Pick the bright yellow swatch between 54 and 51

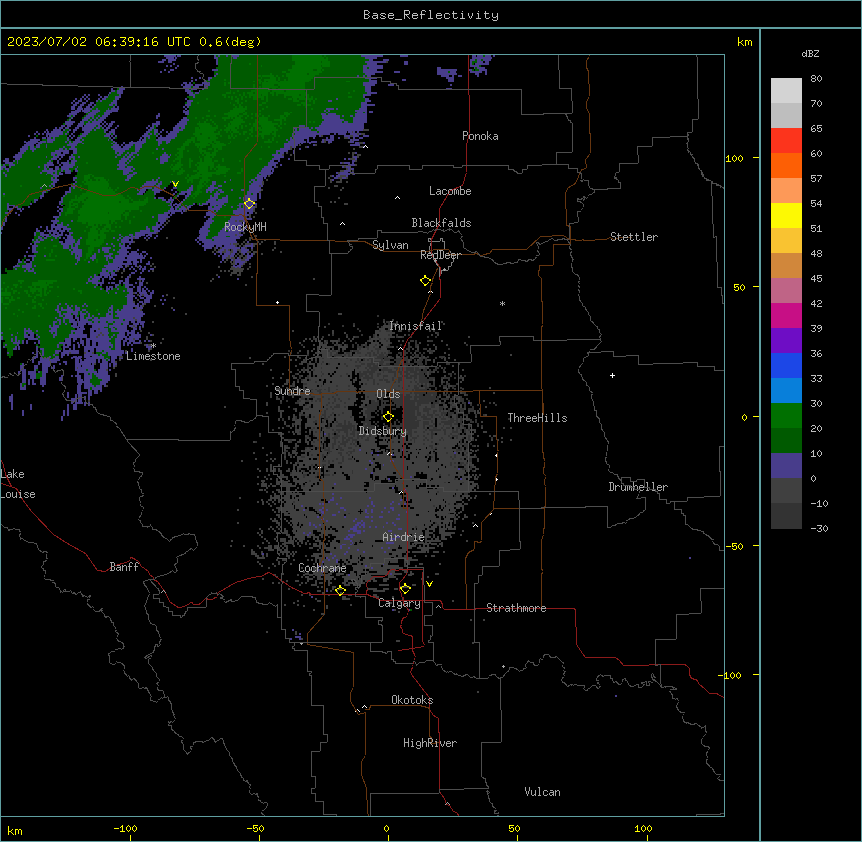(x=786, y=216)
